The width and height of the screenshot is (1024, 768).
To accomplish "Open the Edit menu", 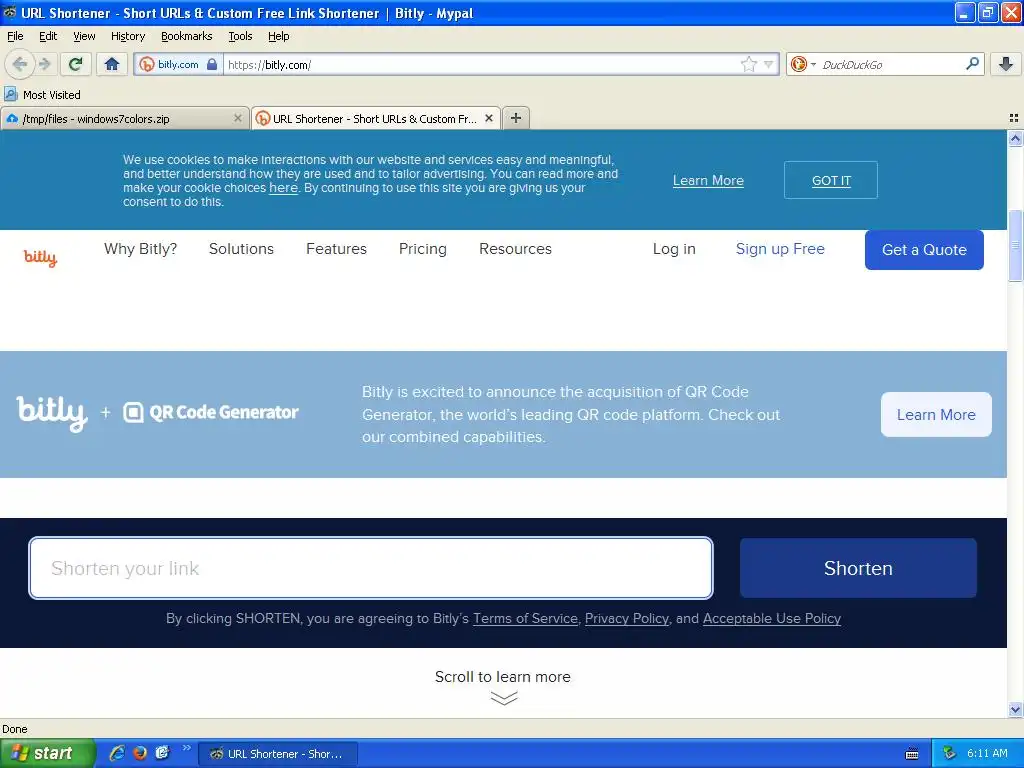I will pos(48,36).
